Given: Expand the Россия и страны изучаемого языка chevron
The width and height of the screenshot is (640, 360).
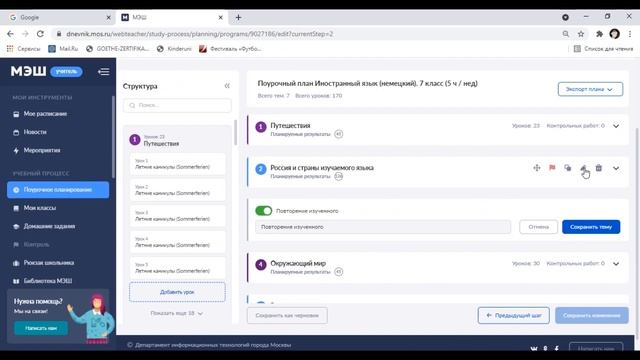Looking at the screenshot, I should (616, 168).
